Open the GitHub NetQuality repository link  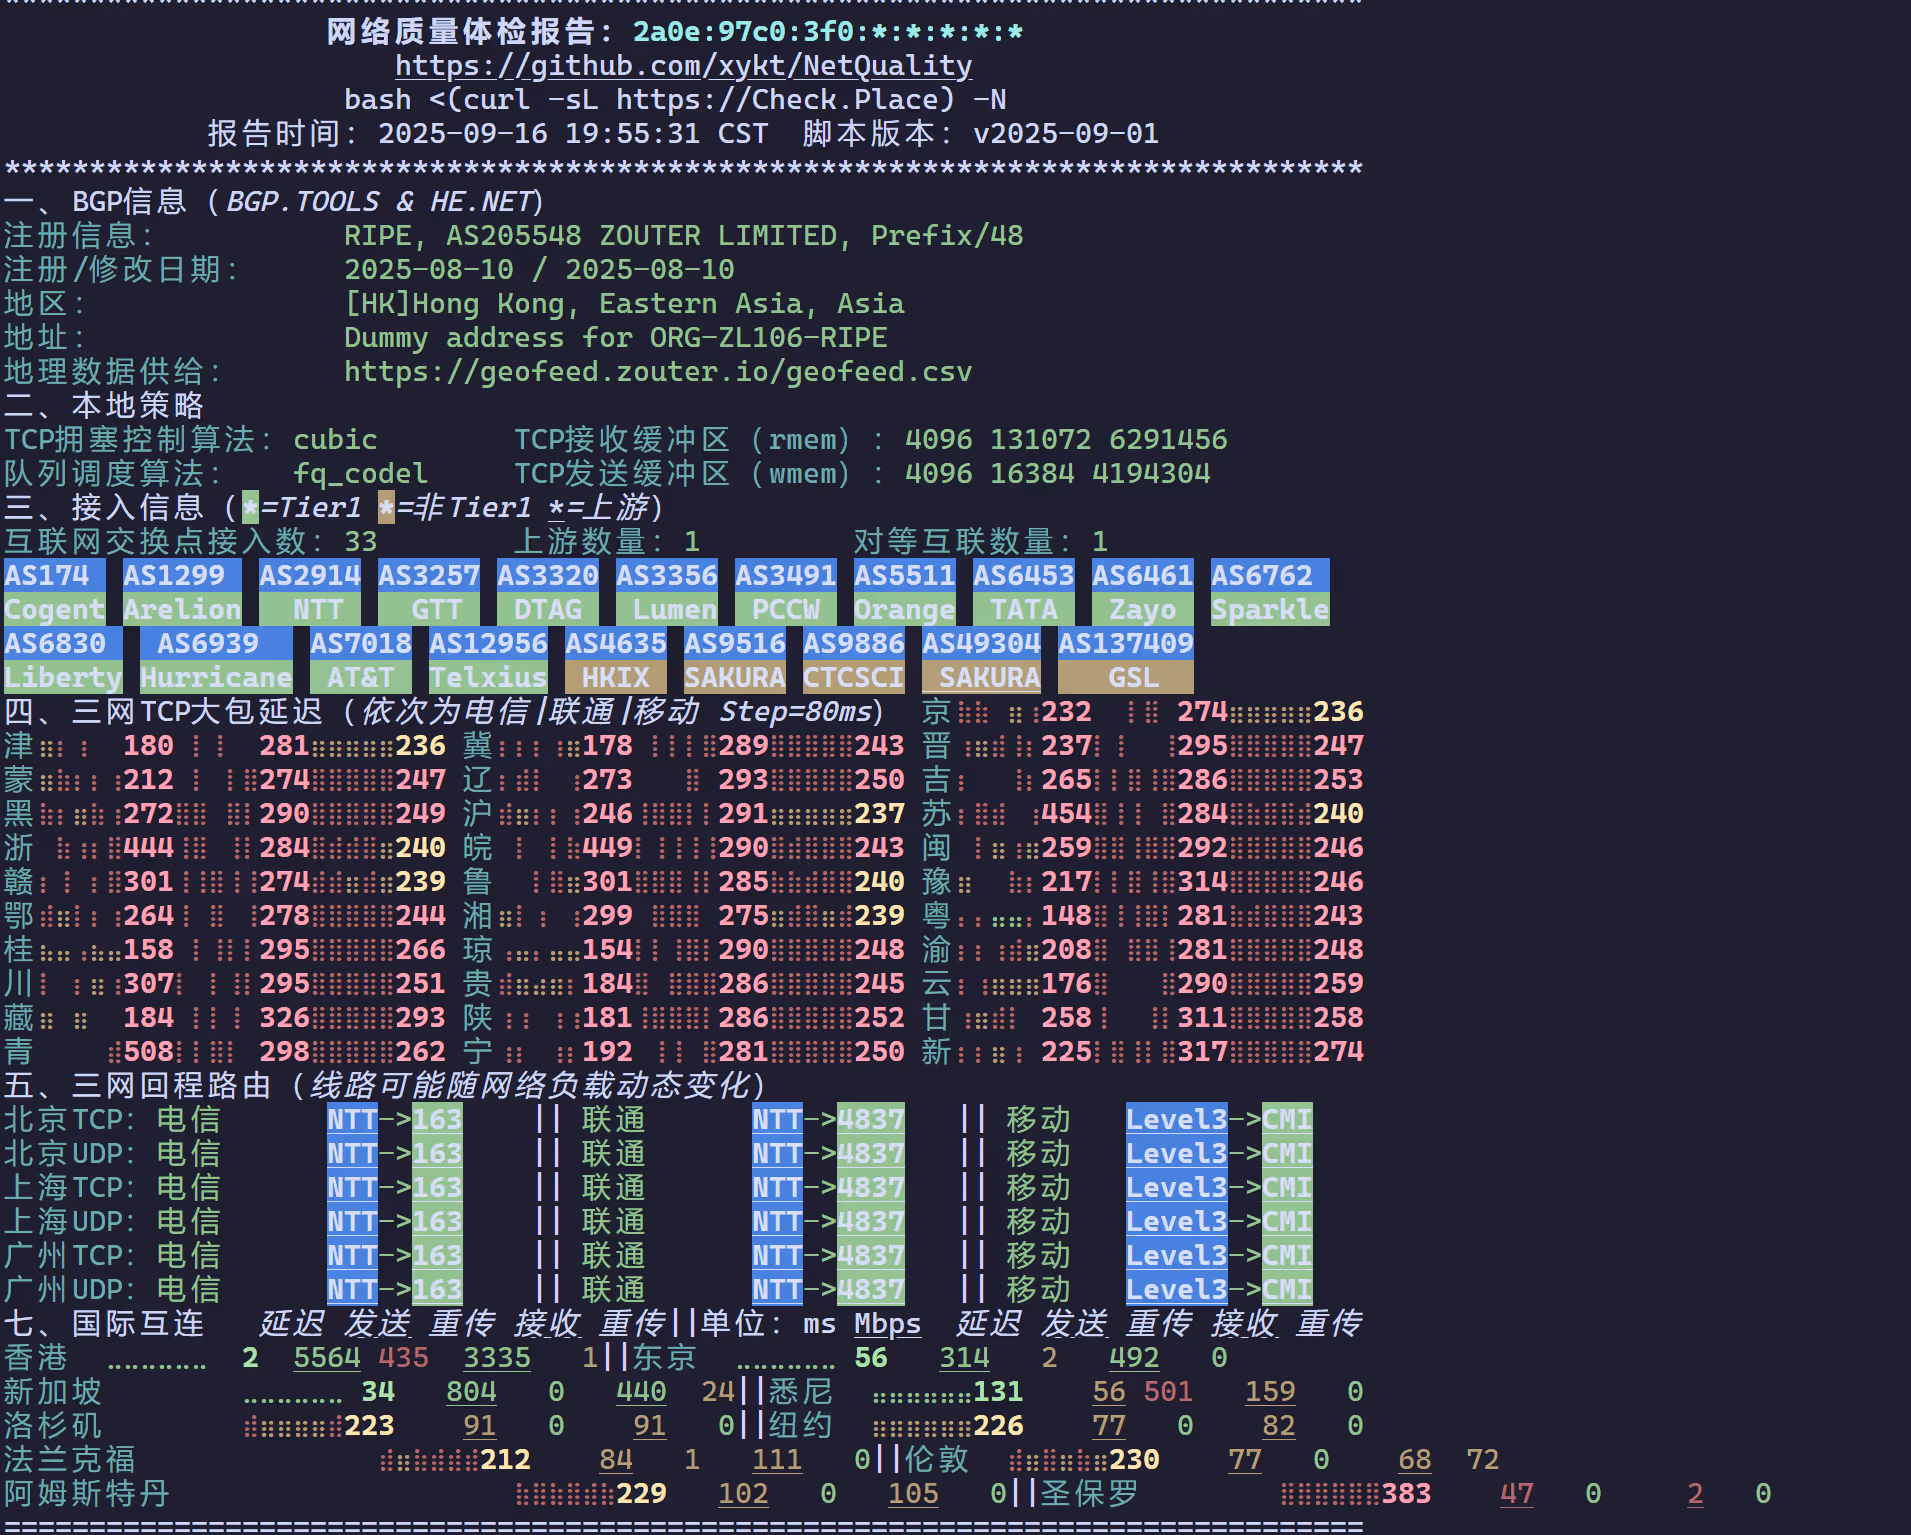pos(683,66)
